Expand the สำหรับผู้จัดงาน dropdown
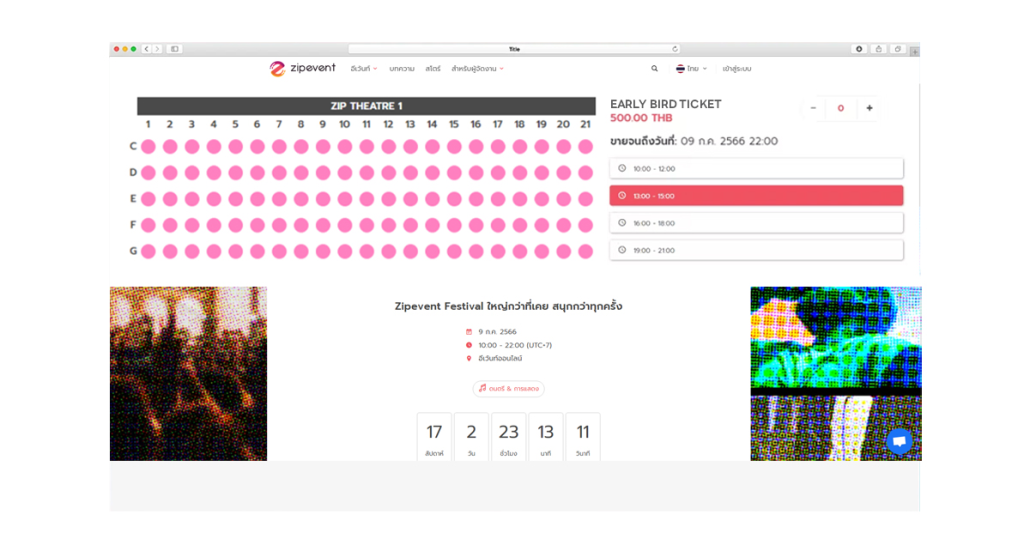 click(x=477, y=69)
